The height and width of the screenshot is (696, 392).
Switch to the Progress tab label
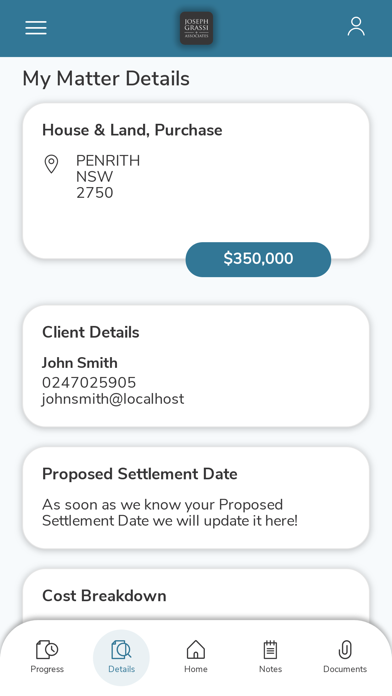pyautogui.click(x=47, y=669)
